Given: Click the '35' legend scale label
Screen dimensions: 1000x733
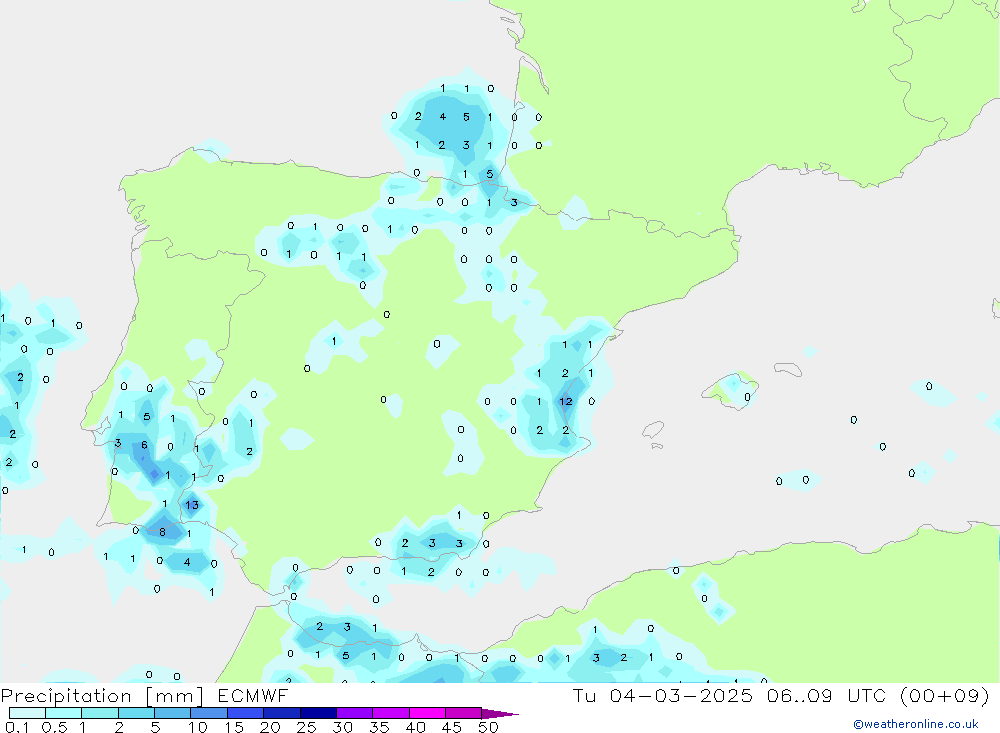Looking at the screenshot, I should tap(379, 727).
